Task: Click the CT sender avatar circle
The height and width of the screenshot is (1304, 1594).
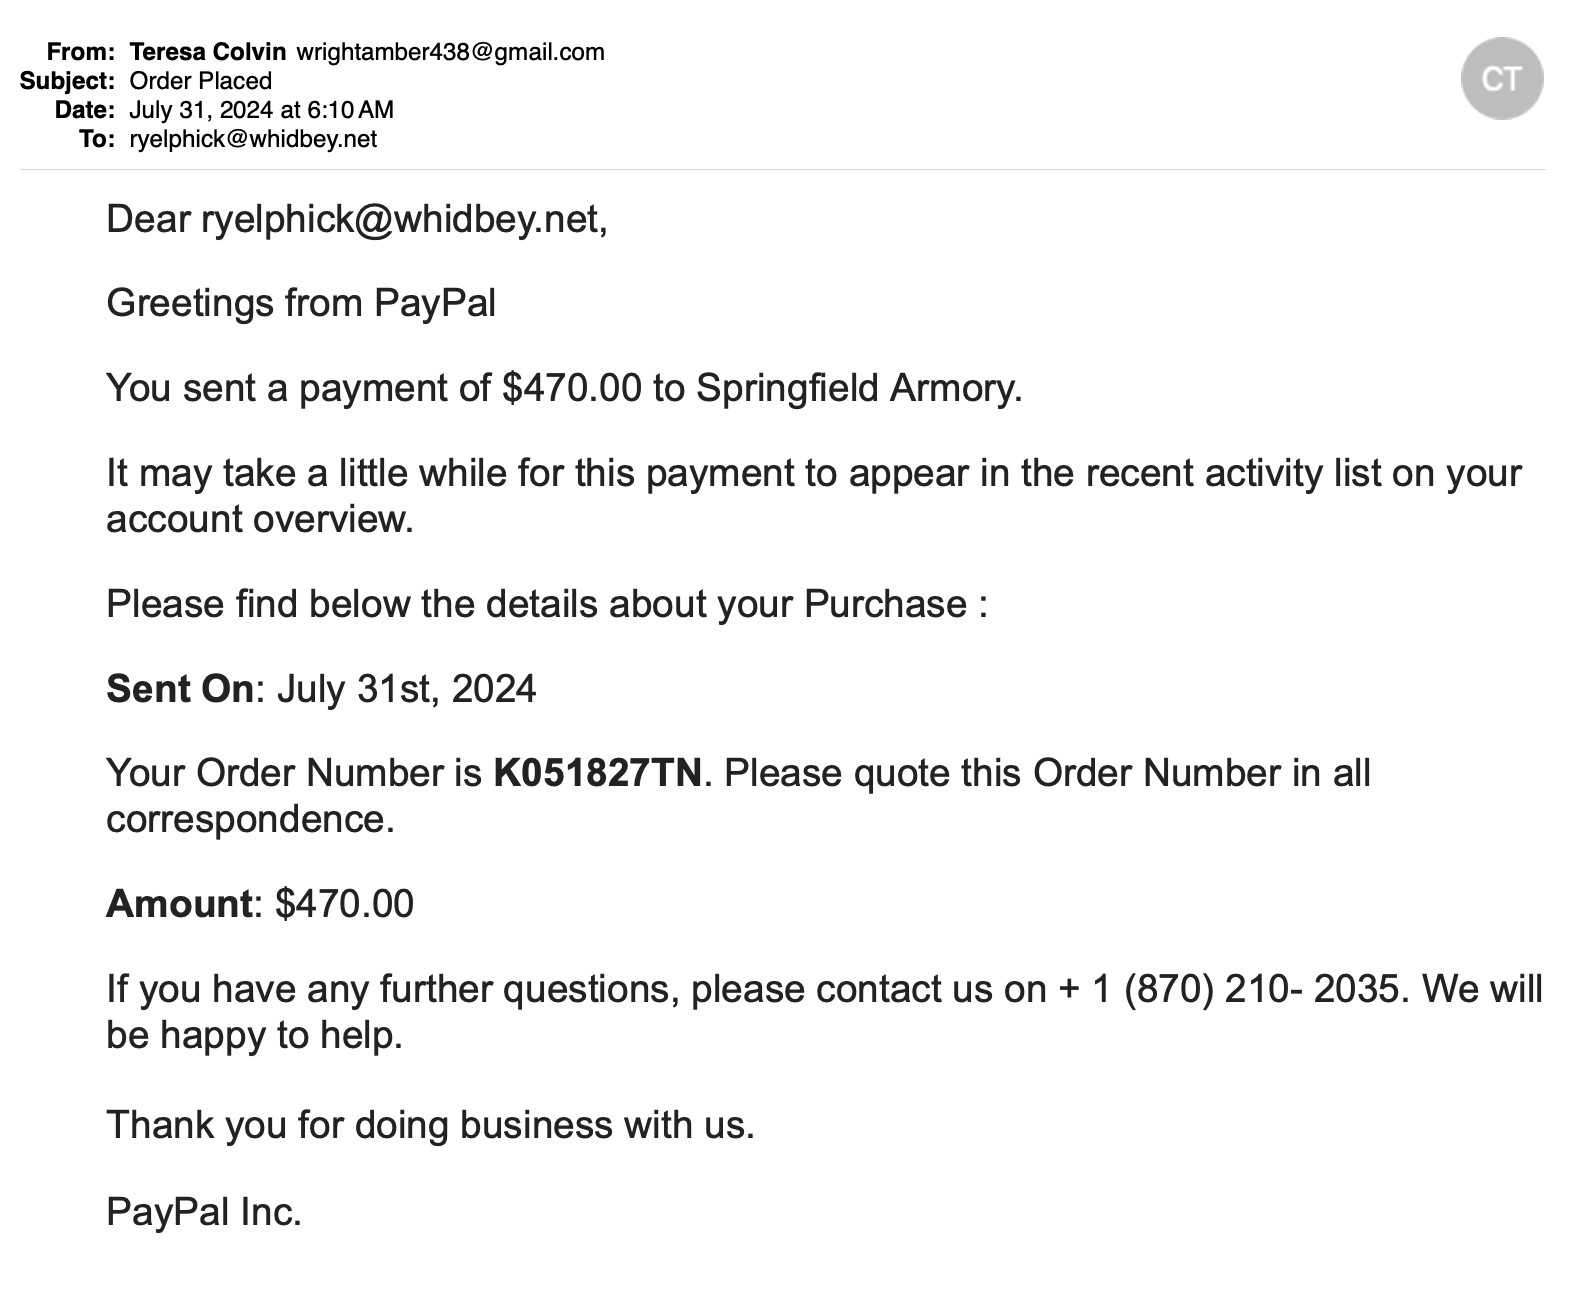Action: pos(1501,78)
